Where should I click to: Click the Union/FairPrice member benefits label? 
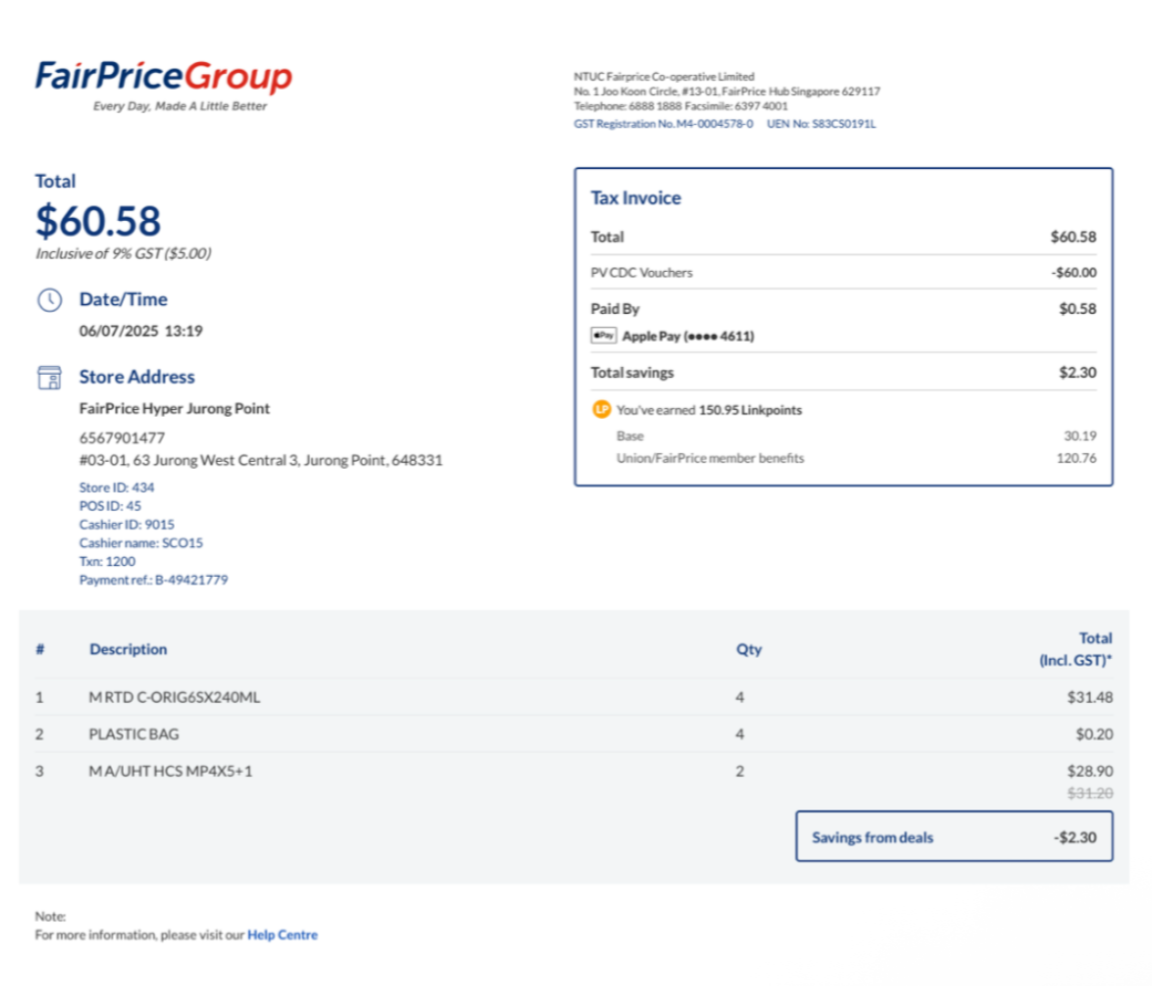pos(710,458)
